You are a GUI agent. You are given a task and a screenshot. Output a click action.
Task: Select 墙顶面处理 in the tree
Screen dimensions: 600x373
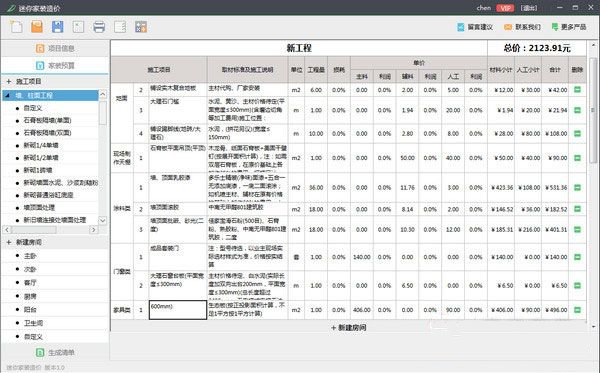(39, 207)
